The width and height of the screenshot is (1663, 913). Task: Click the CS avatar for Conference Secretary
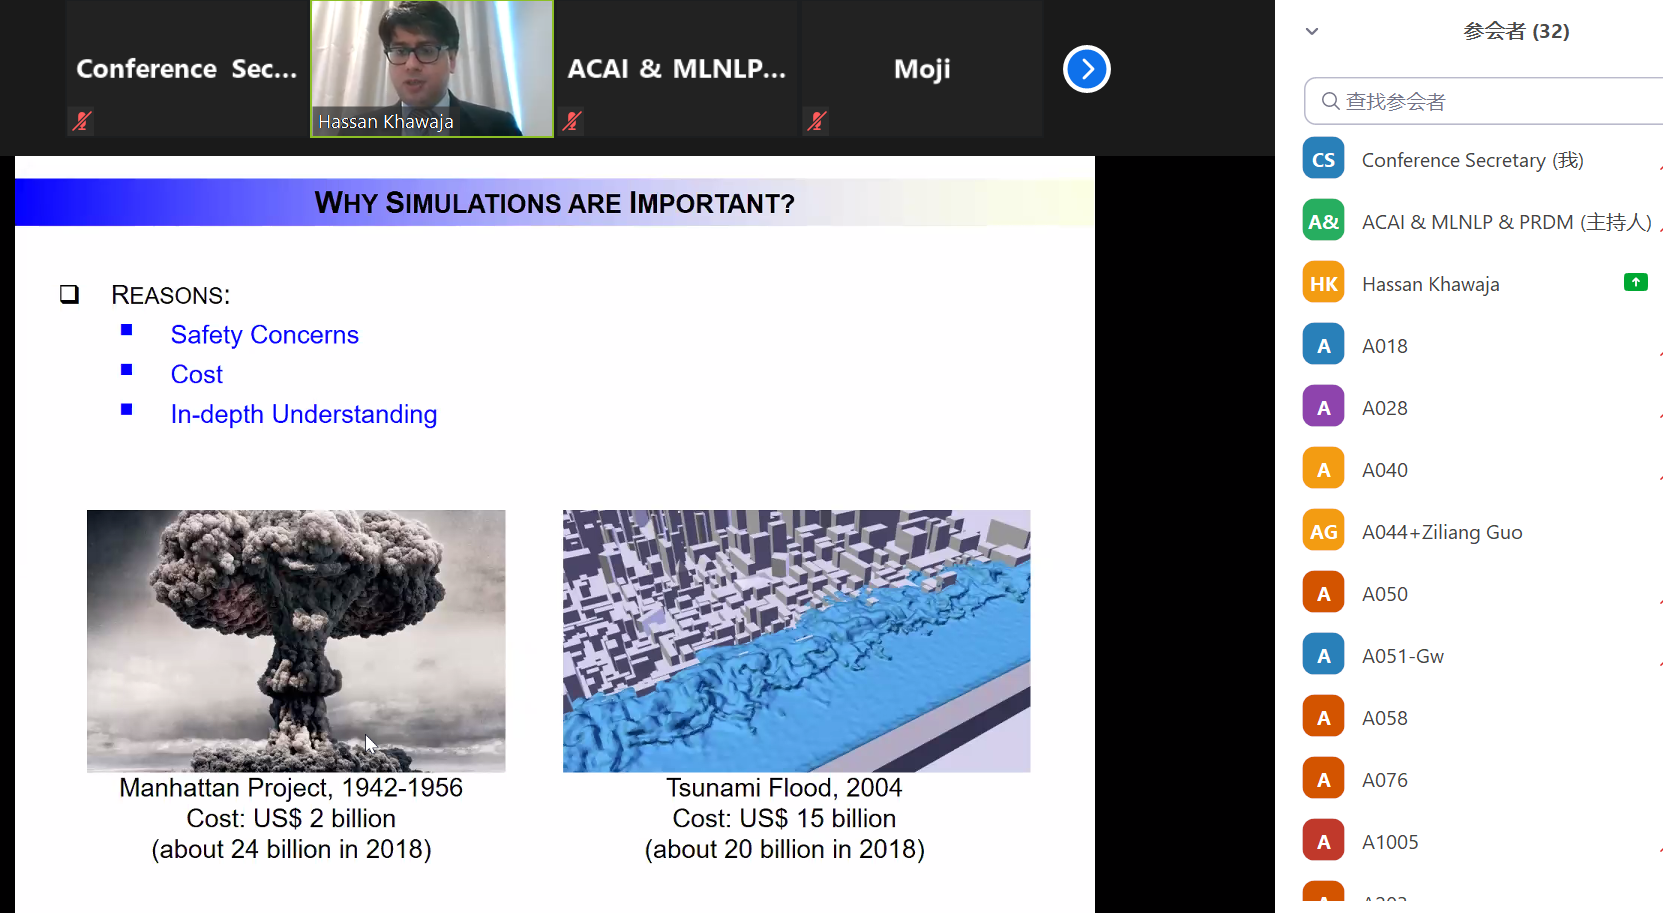1323,160
